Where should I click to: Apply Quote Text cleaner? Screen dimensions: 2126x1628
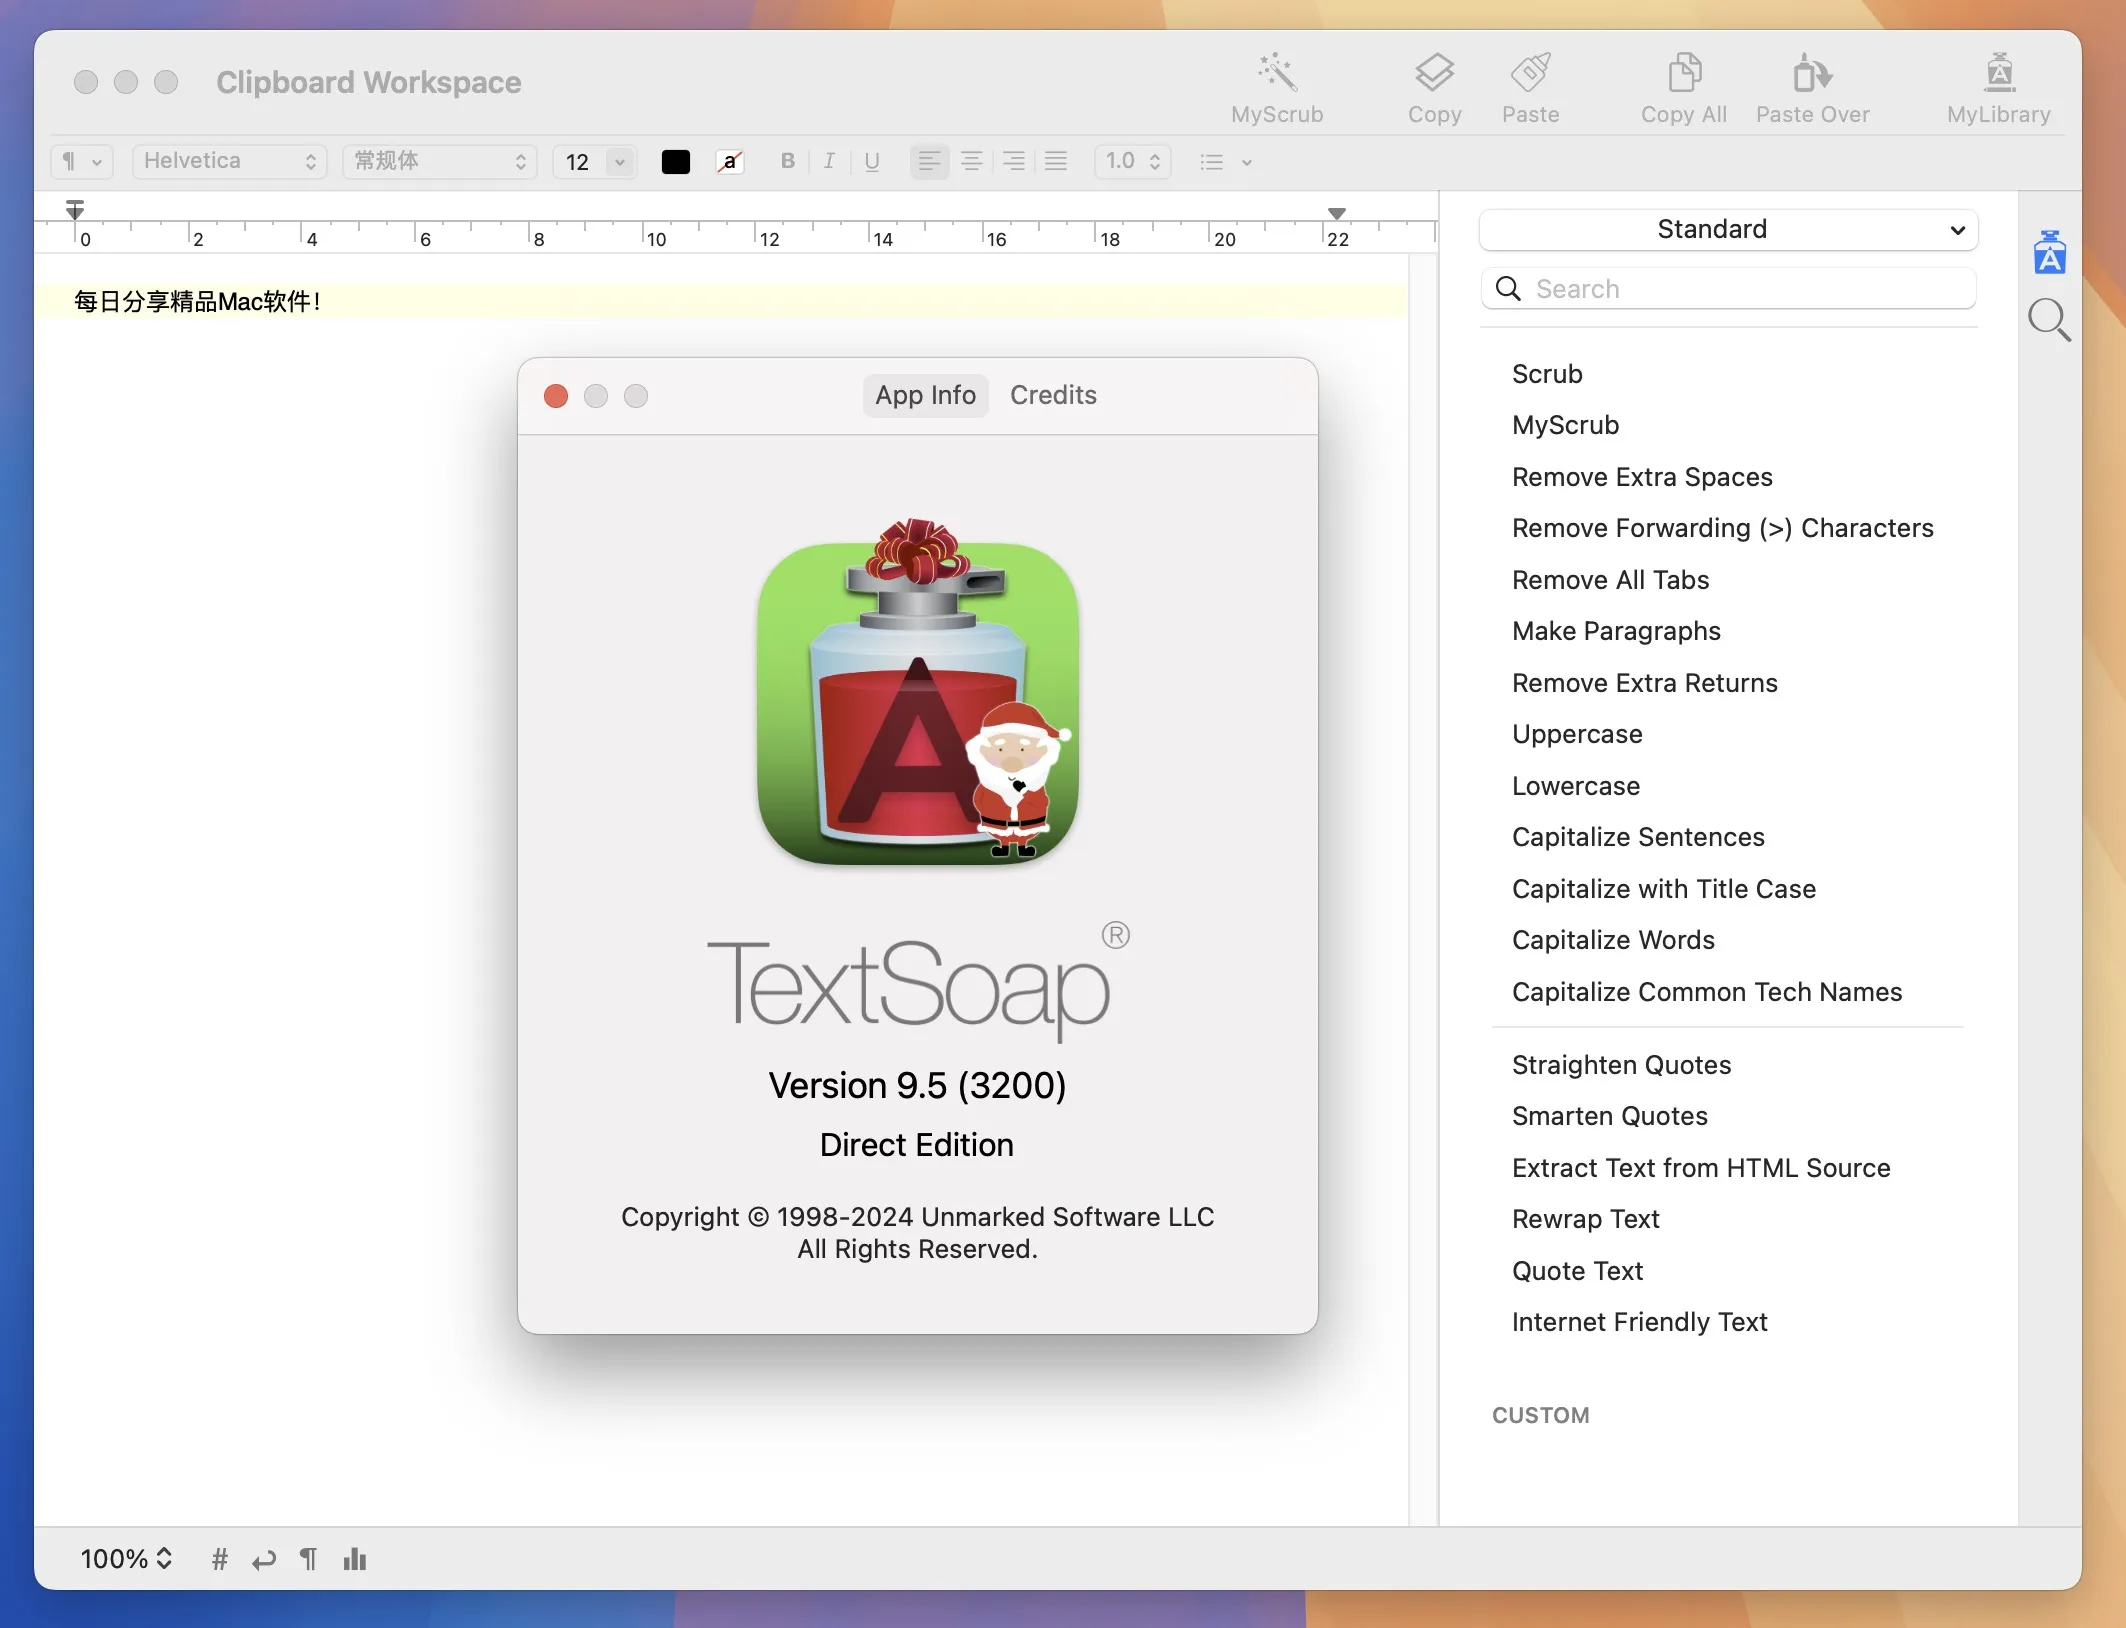point(1577,1271)
